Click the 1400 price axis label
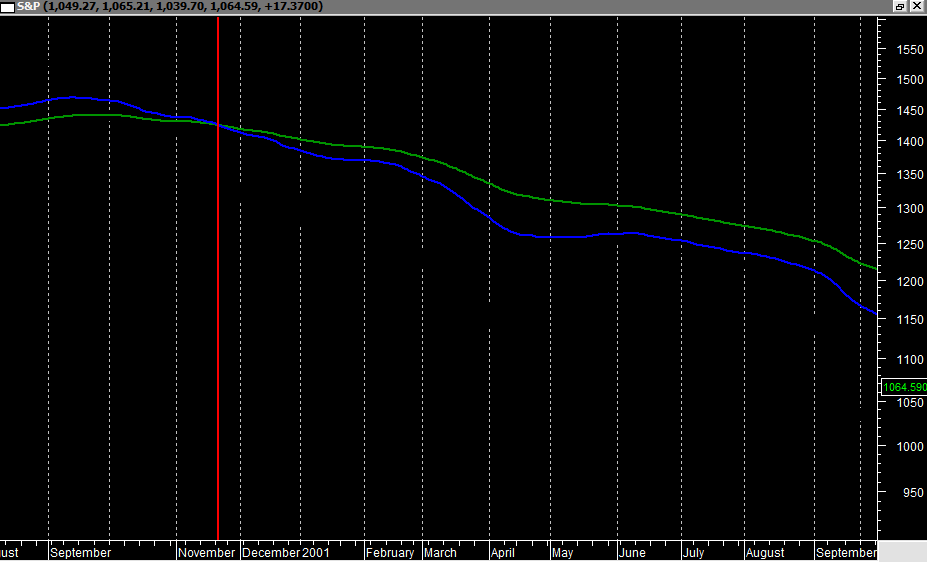 click(x=910, y=141)
